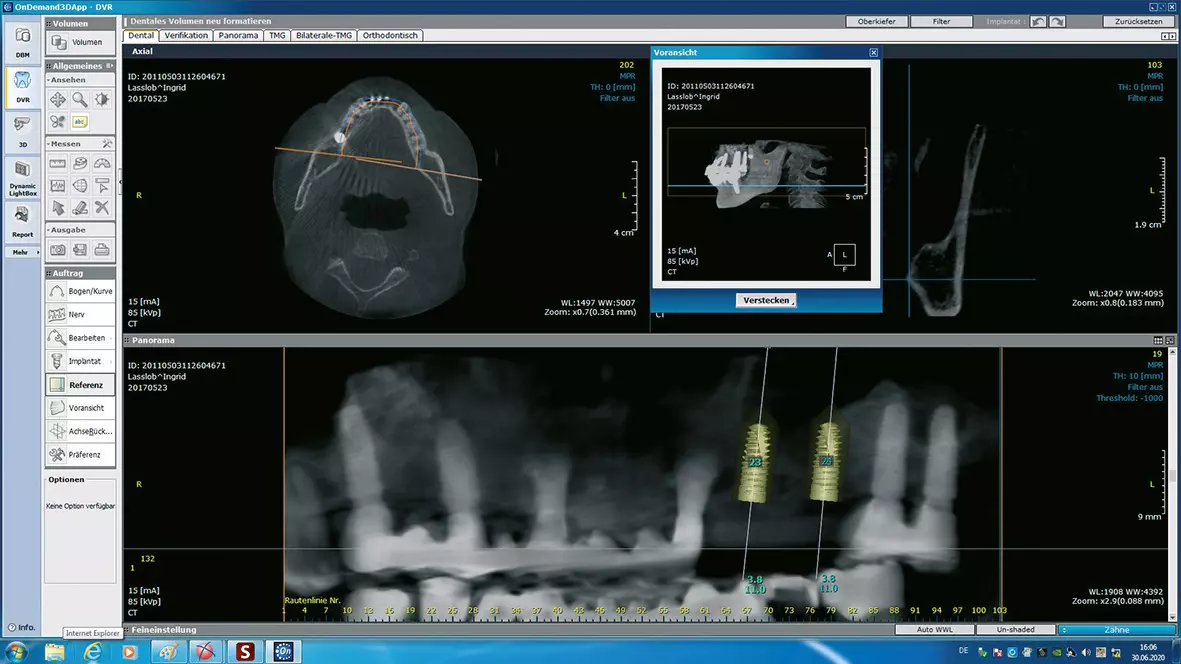Select the protractor angle tool
The image size is (1181, 664).
coord(102,163)
